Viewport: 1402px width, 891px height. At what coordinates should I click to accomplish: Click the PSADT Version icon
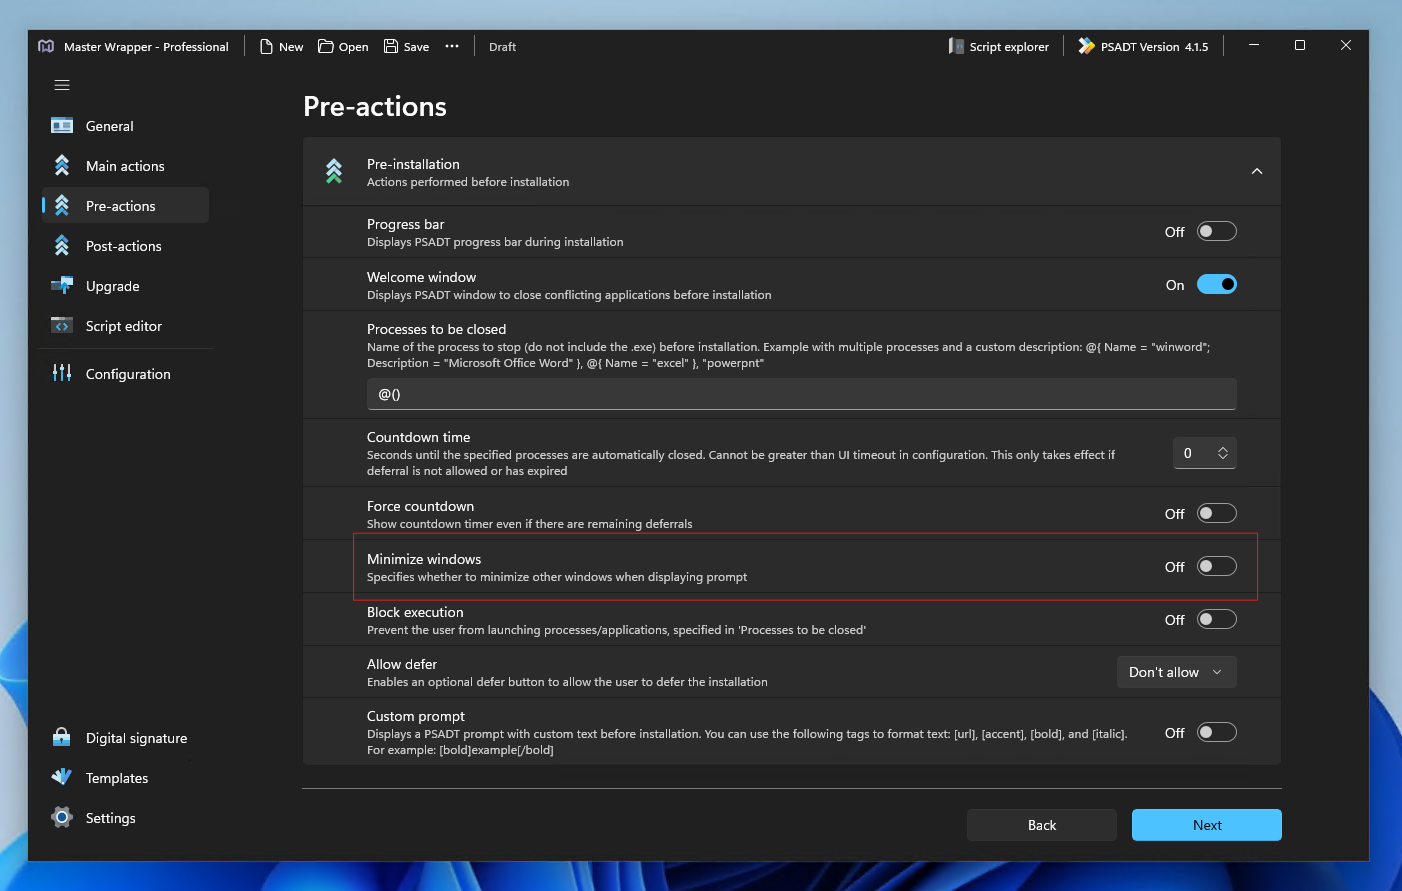[1086, 46]
